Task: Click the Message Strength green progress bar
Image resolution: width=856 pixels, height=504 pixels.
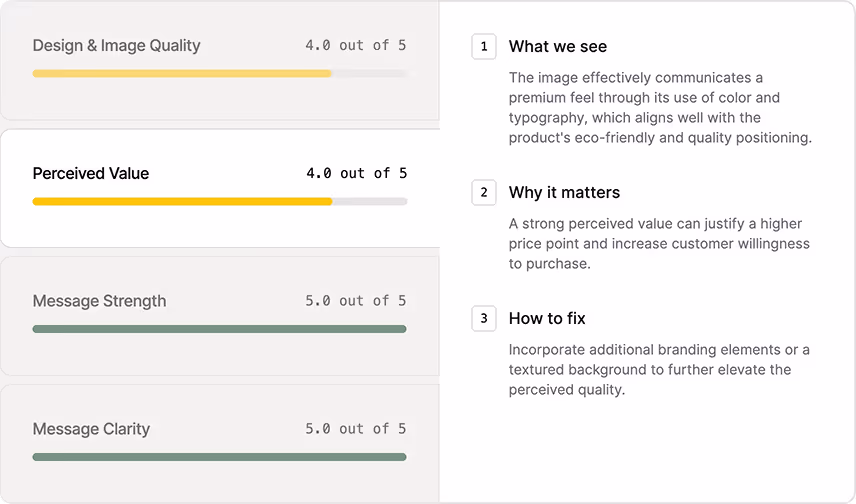Action: pos(219,329)
